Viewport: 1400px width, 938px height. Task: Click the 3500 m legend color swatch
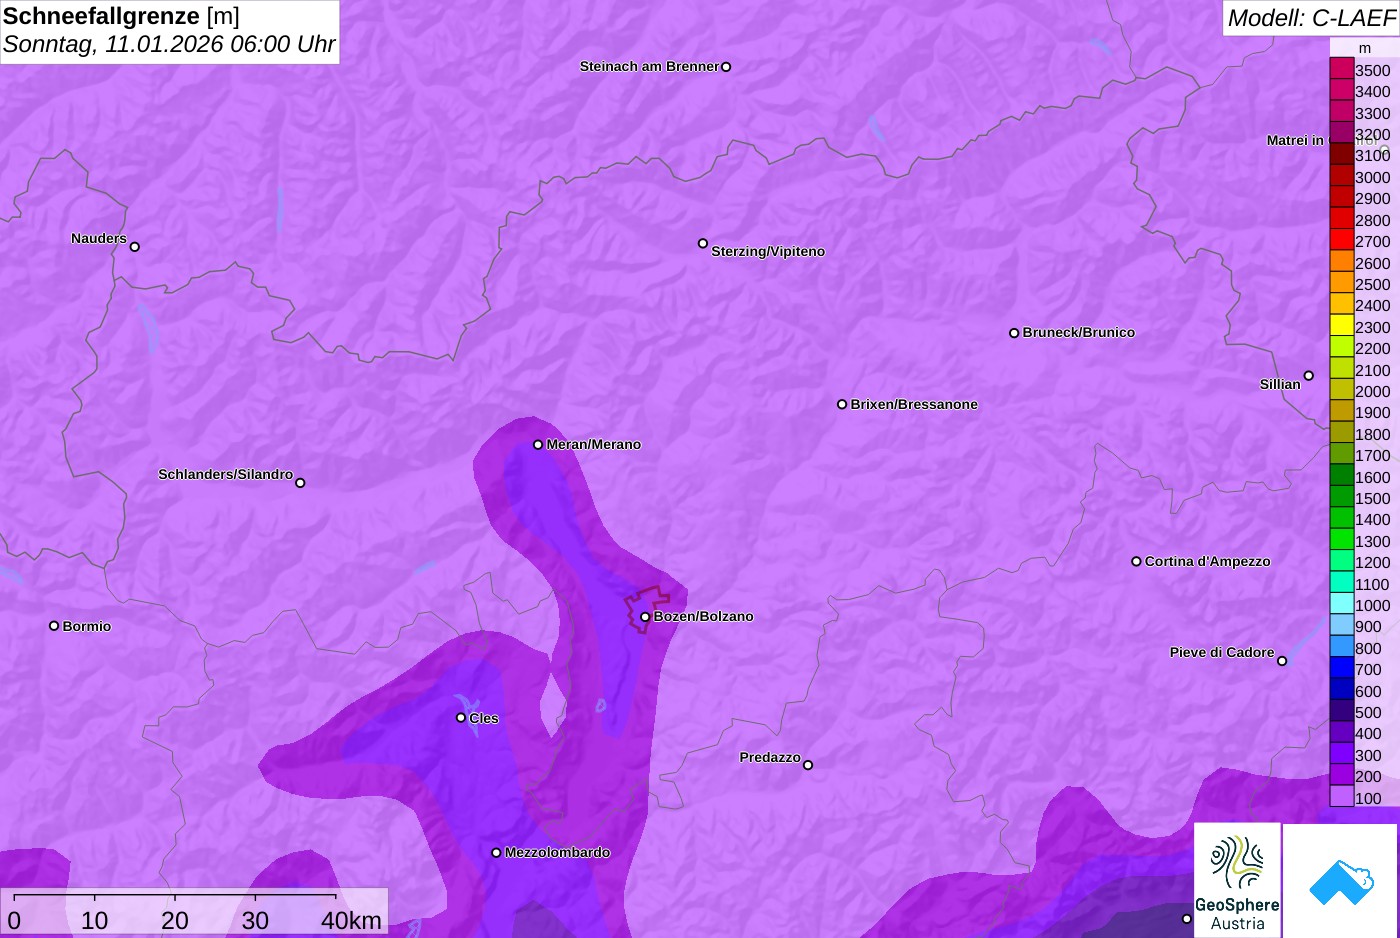pyautogui.click(x=1341, y=69)
